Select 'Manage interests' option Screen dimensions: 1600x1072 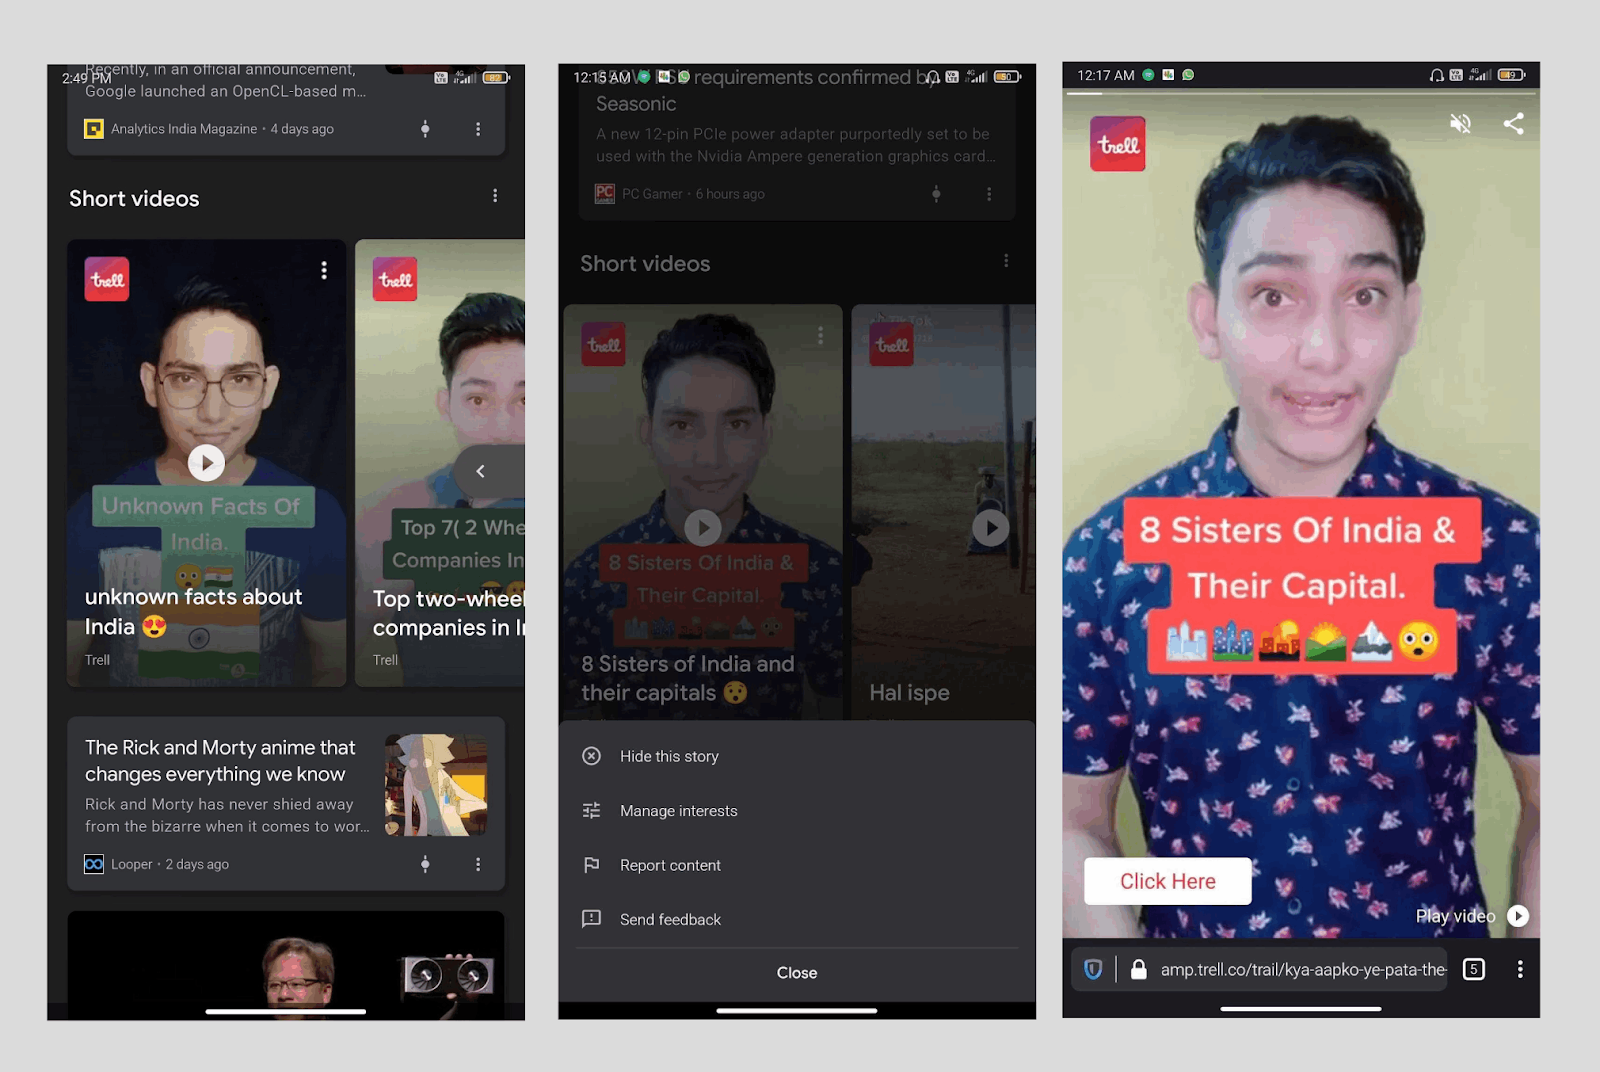[797, 811]
